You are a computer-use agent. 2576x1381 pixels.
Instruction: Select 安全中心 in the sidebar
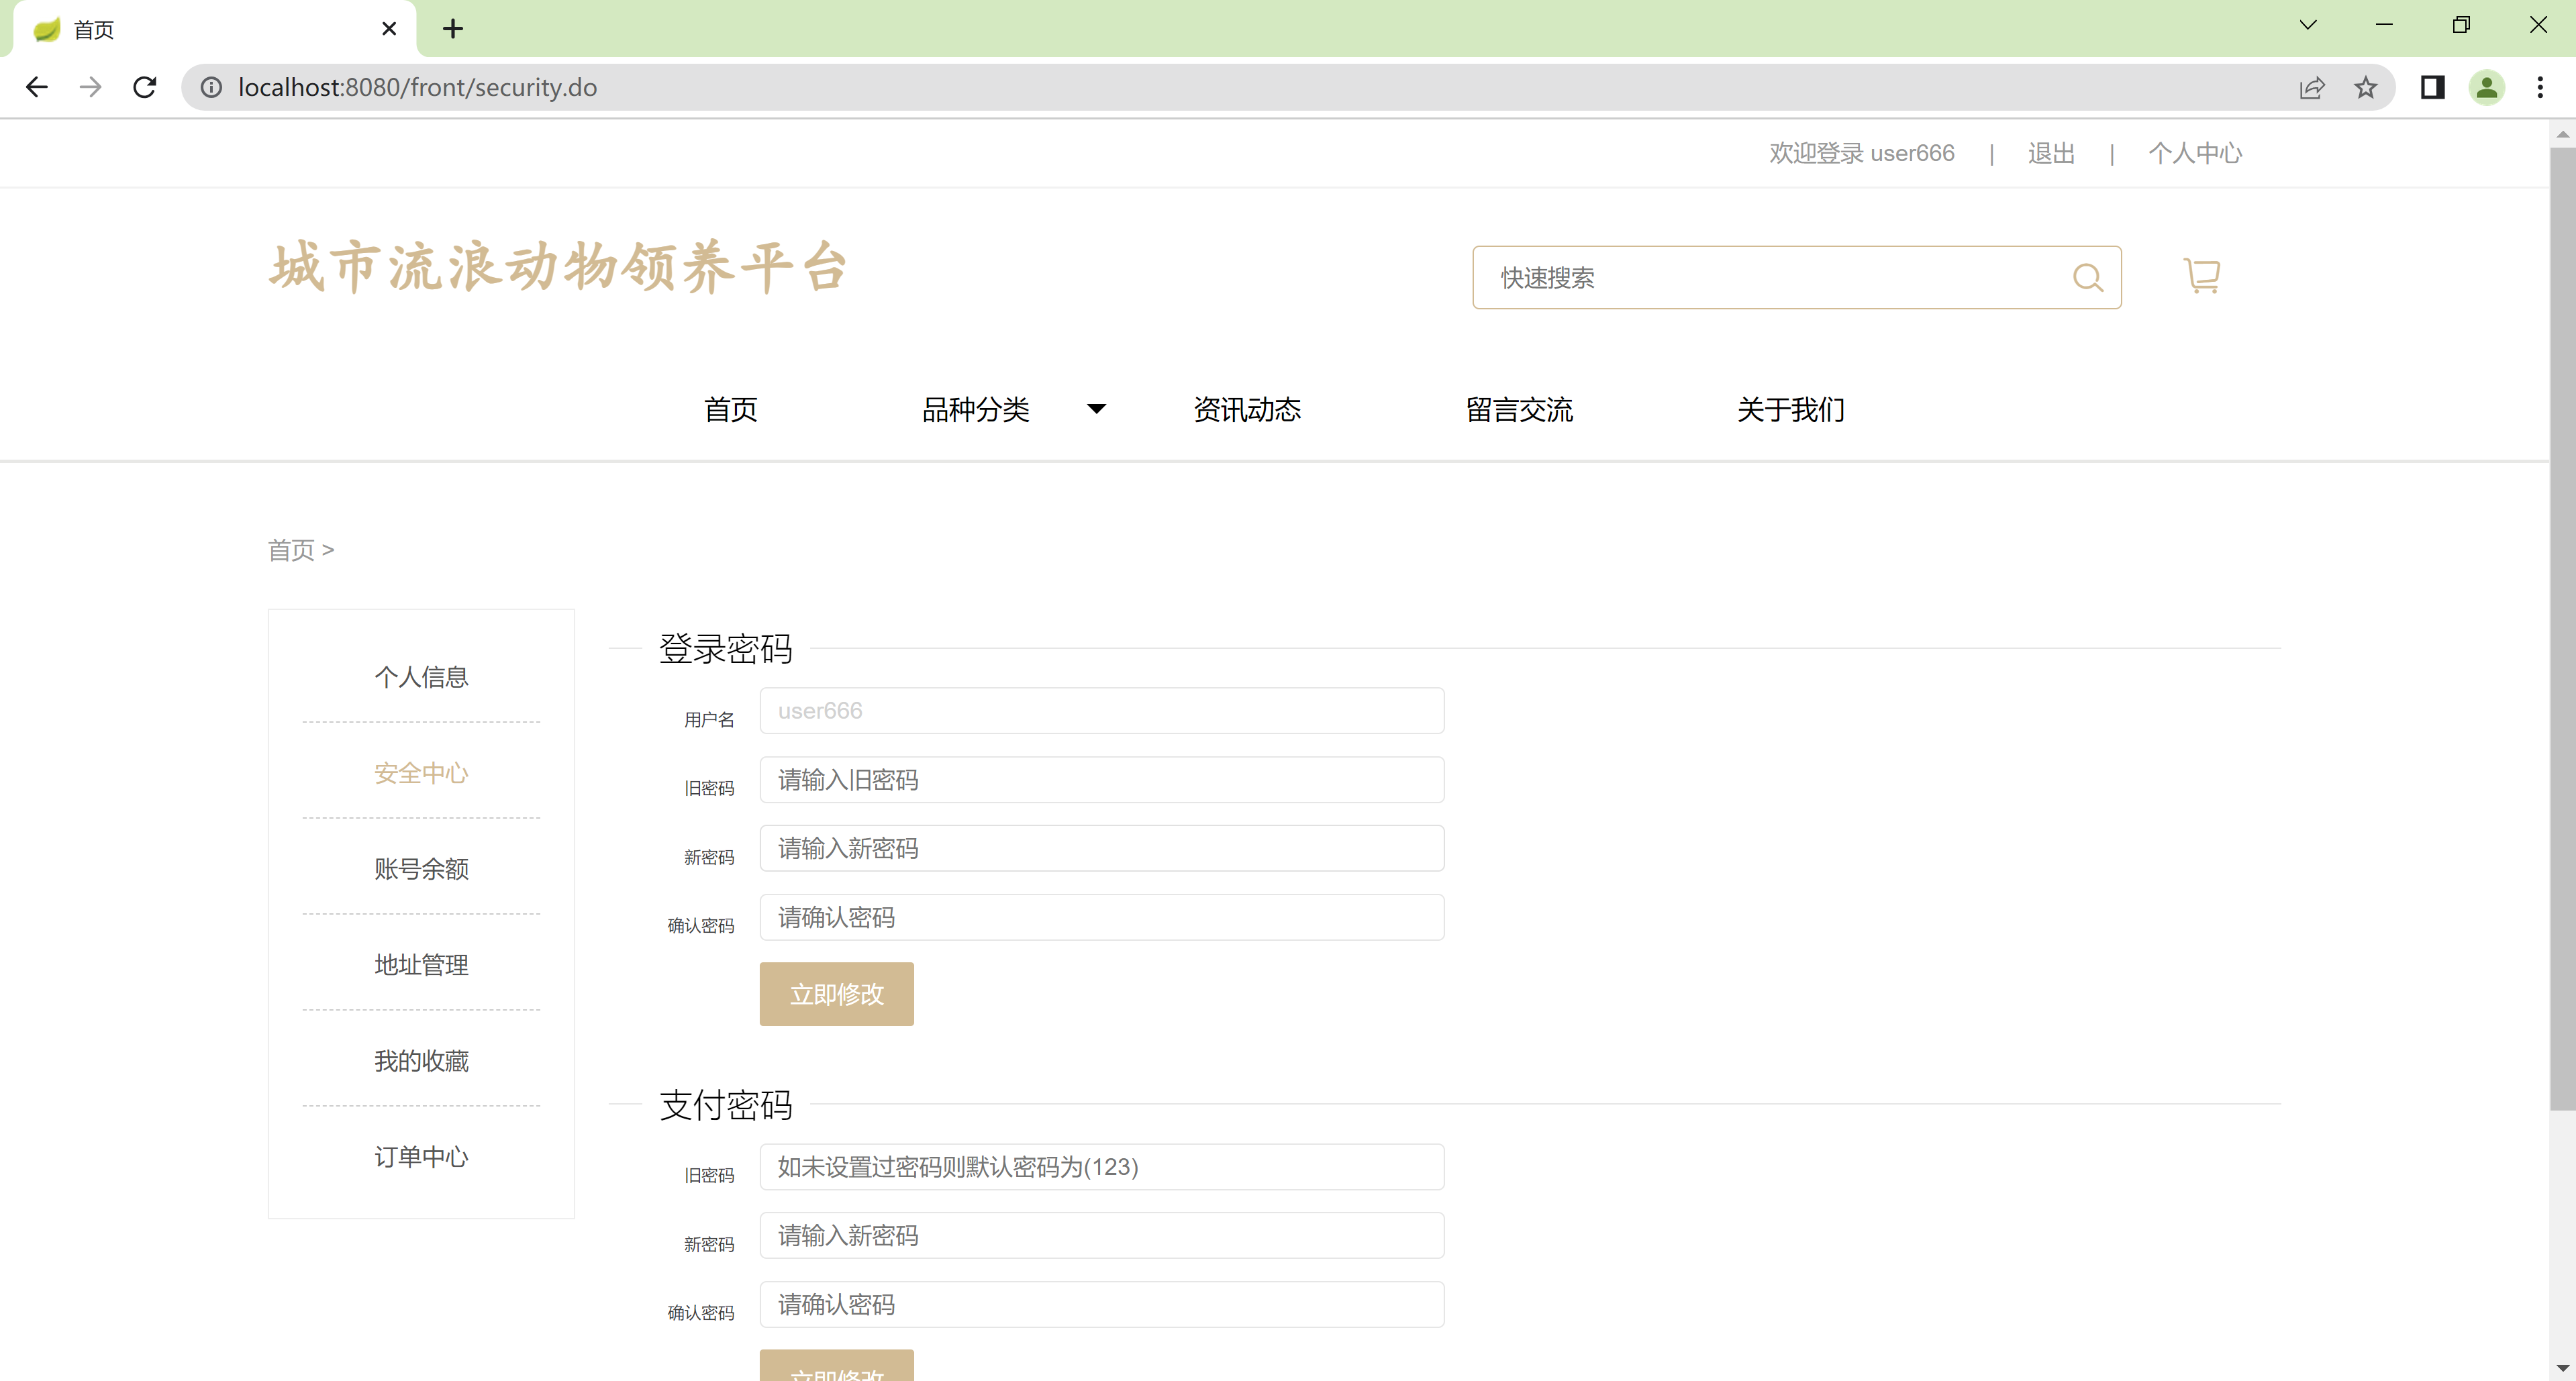click(x=421, y=773)
